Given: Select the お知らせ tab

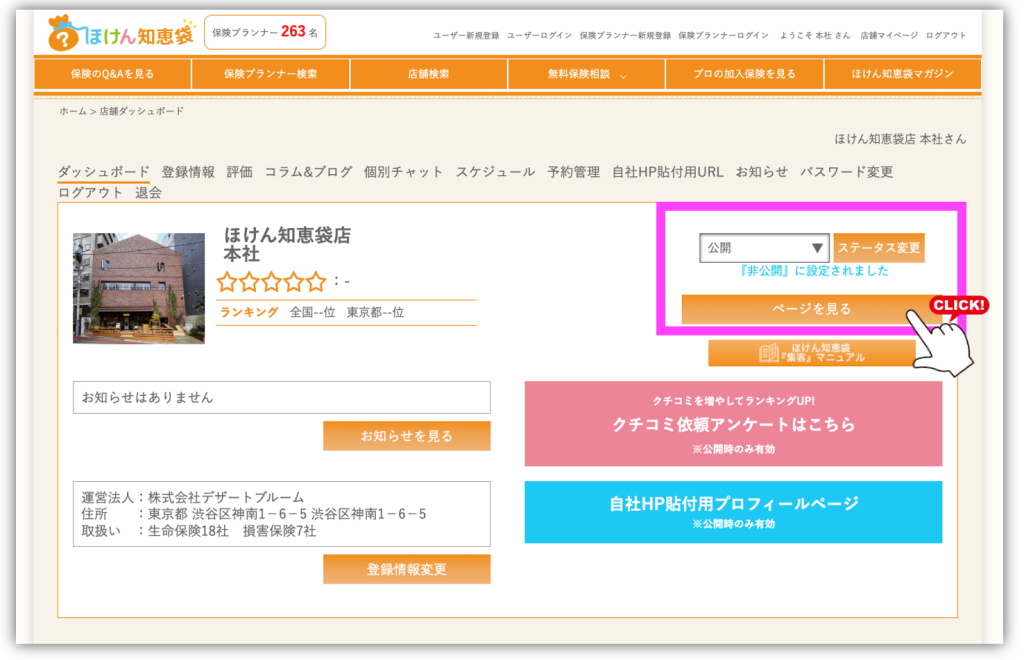Looking at the screenshot, I should click(761, 172).
